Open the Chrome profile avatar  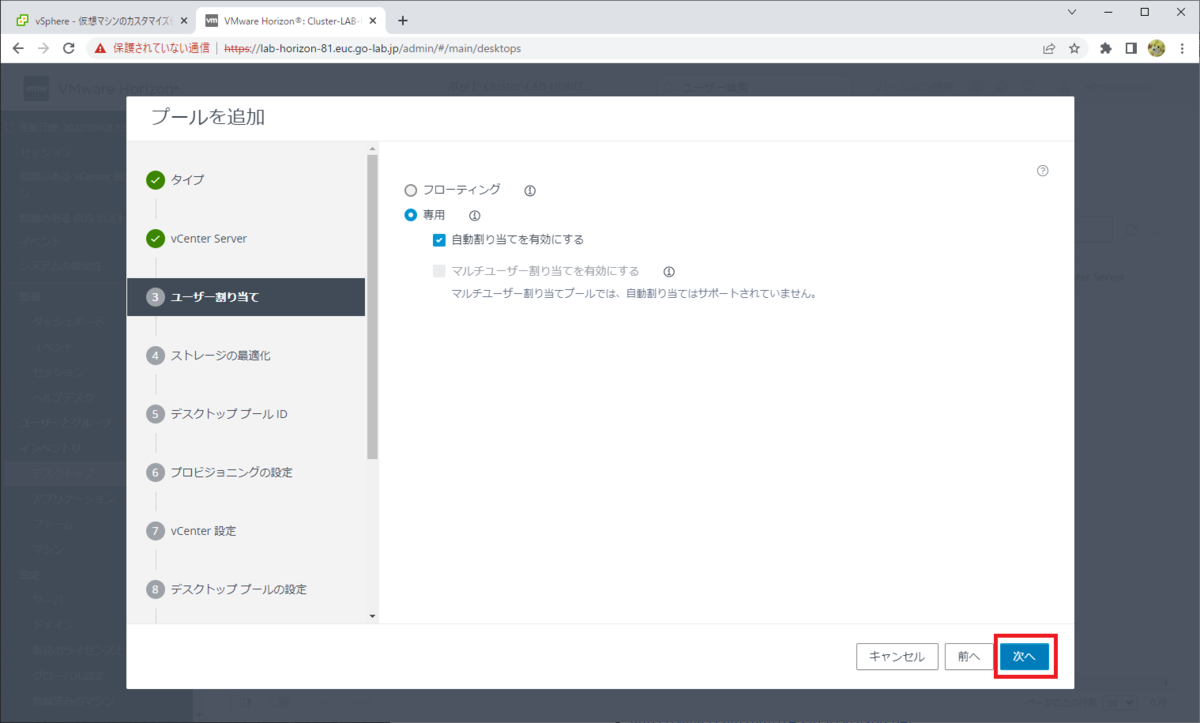point(1157,48)
